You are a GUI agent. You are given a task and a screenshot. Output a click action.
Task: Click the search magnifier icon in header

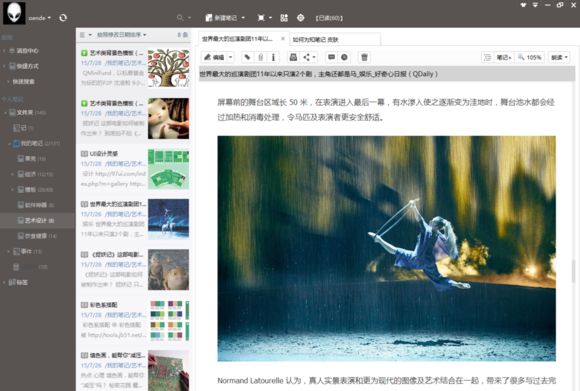180,18
